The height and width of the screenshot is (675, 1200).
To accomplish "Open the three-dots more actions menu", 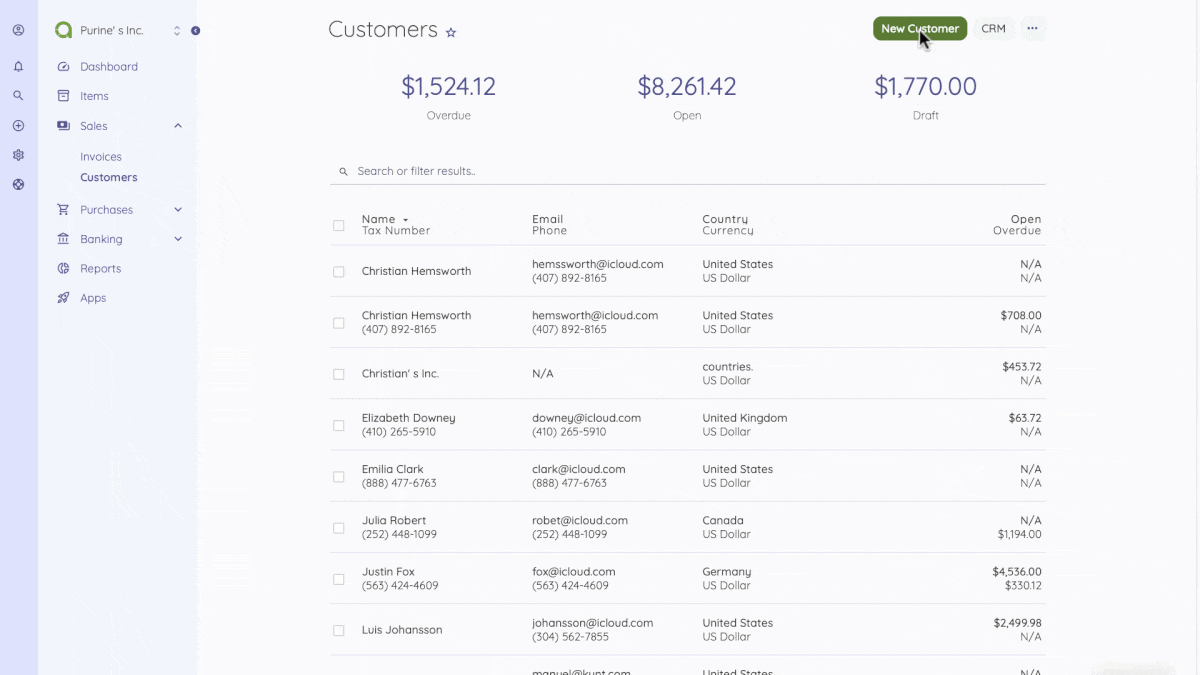I will 1033,29.
